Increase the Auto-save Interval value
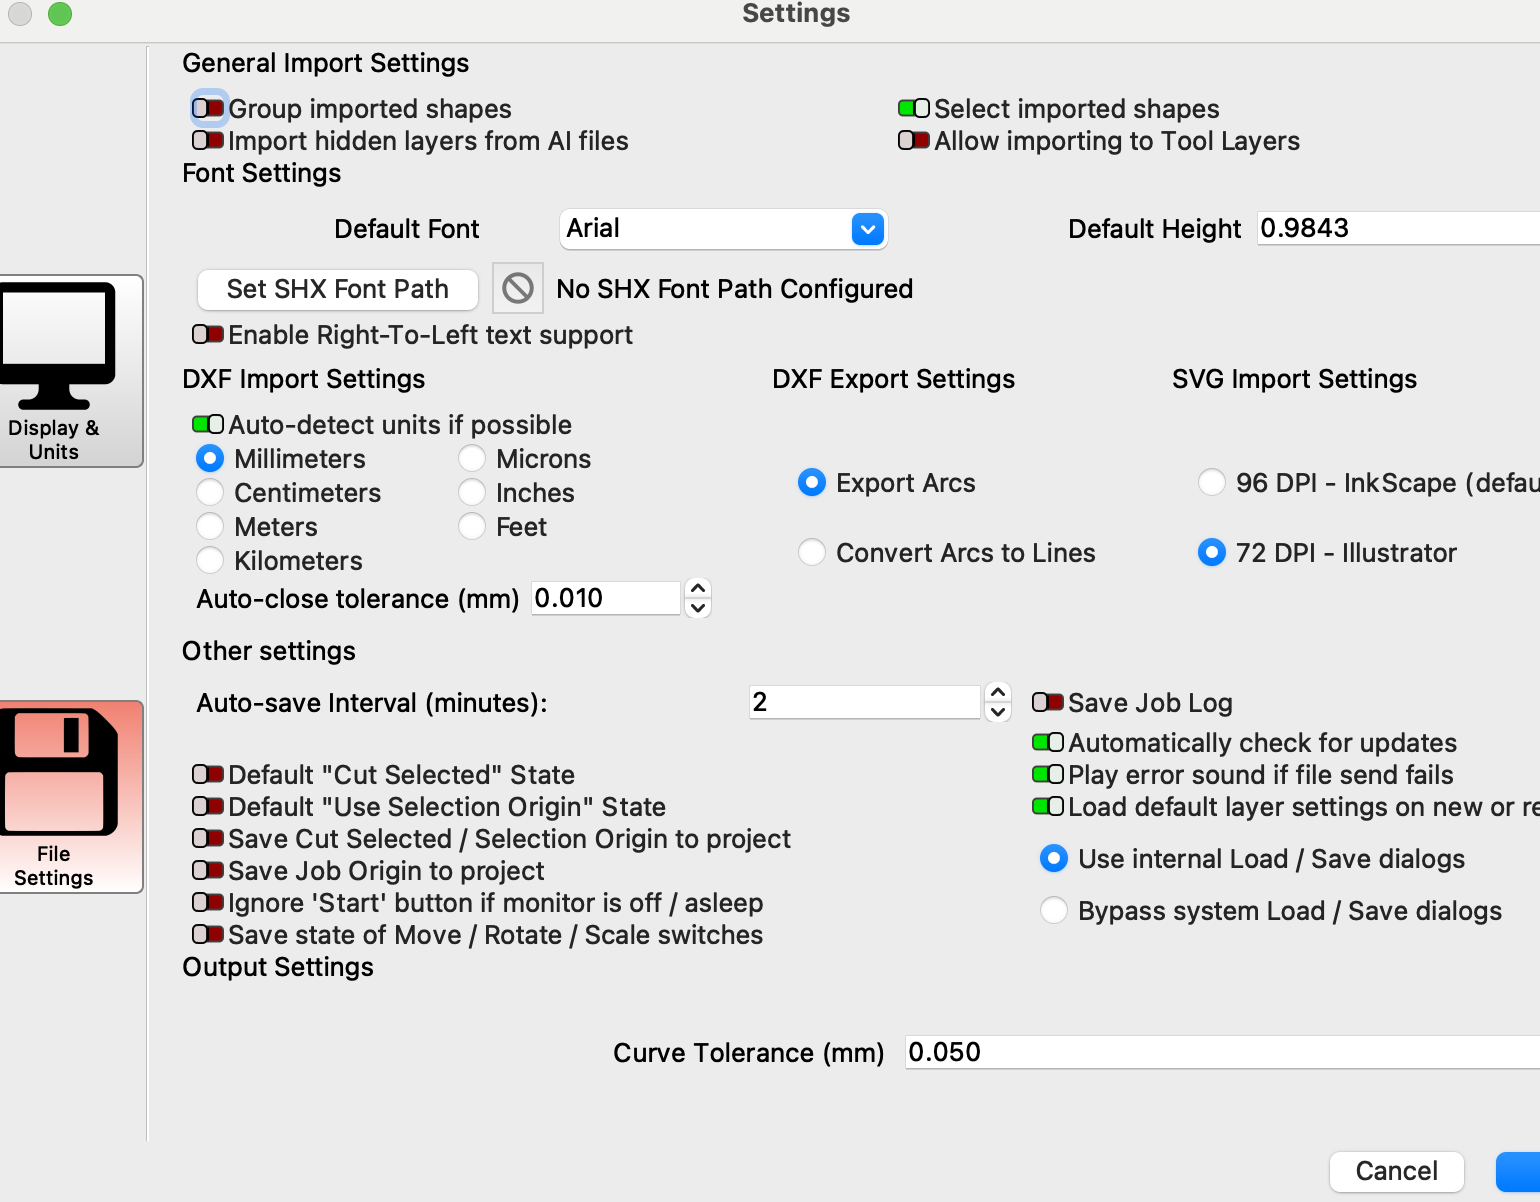The width and height of the screenshot is (1540, 1202). [x=998, y=692]
